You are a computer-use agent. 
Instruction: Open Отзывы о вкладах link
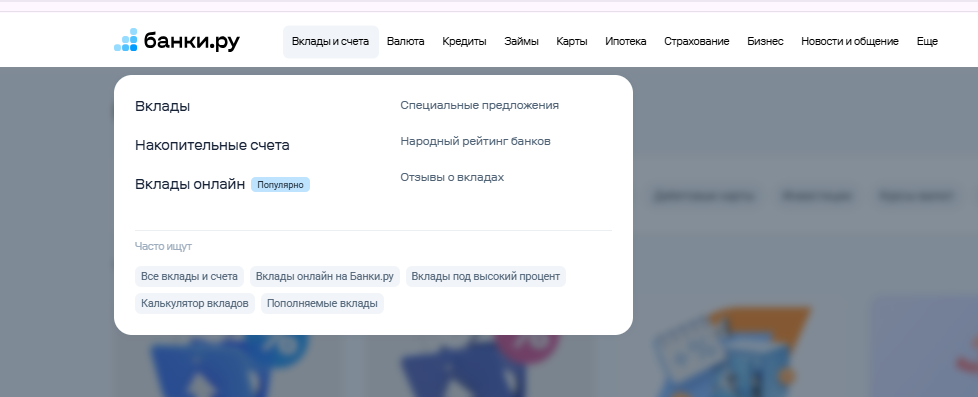pos(452,177)
